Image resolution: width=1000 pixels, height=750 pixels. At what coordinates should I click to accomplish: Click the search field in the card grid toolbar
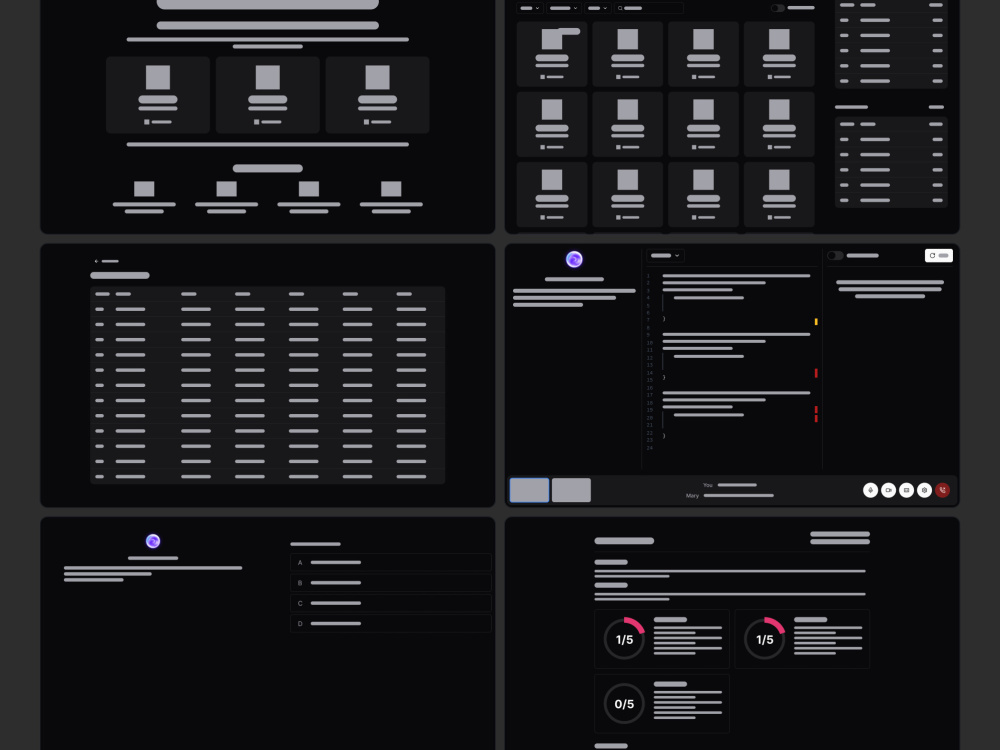point(649,8)
